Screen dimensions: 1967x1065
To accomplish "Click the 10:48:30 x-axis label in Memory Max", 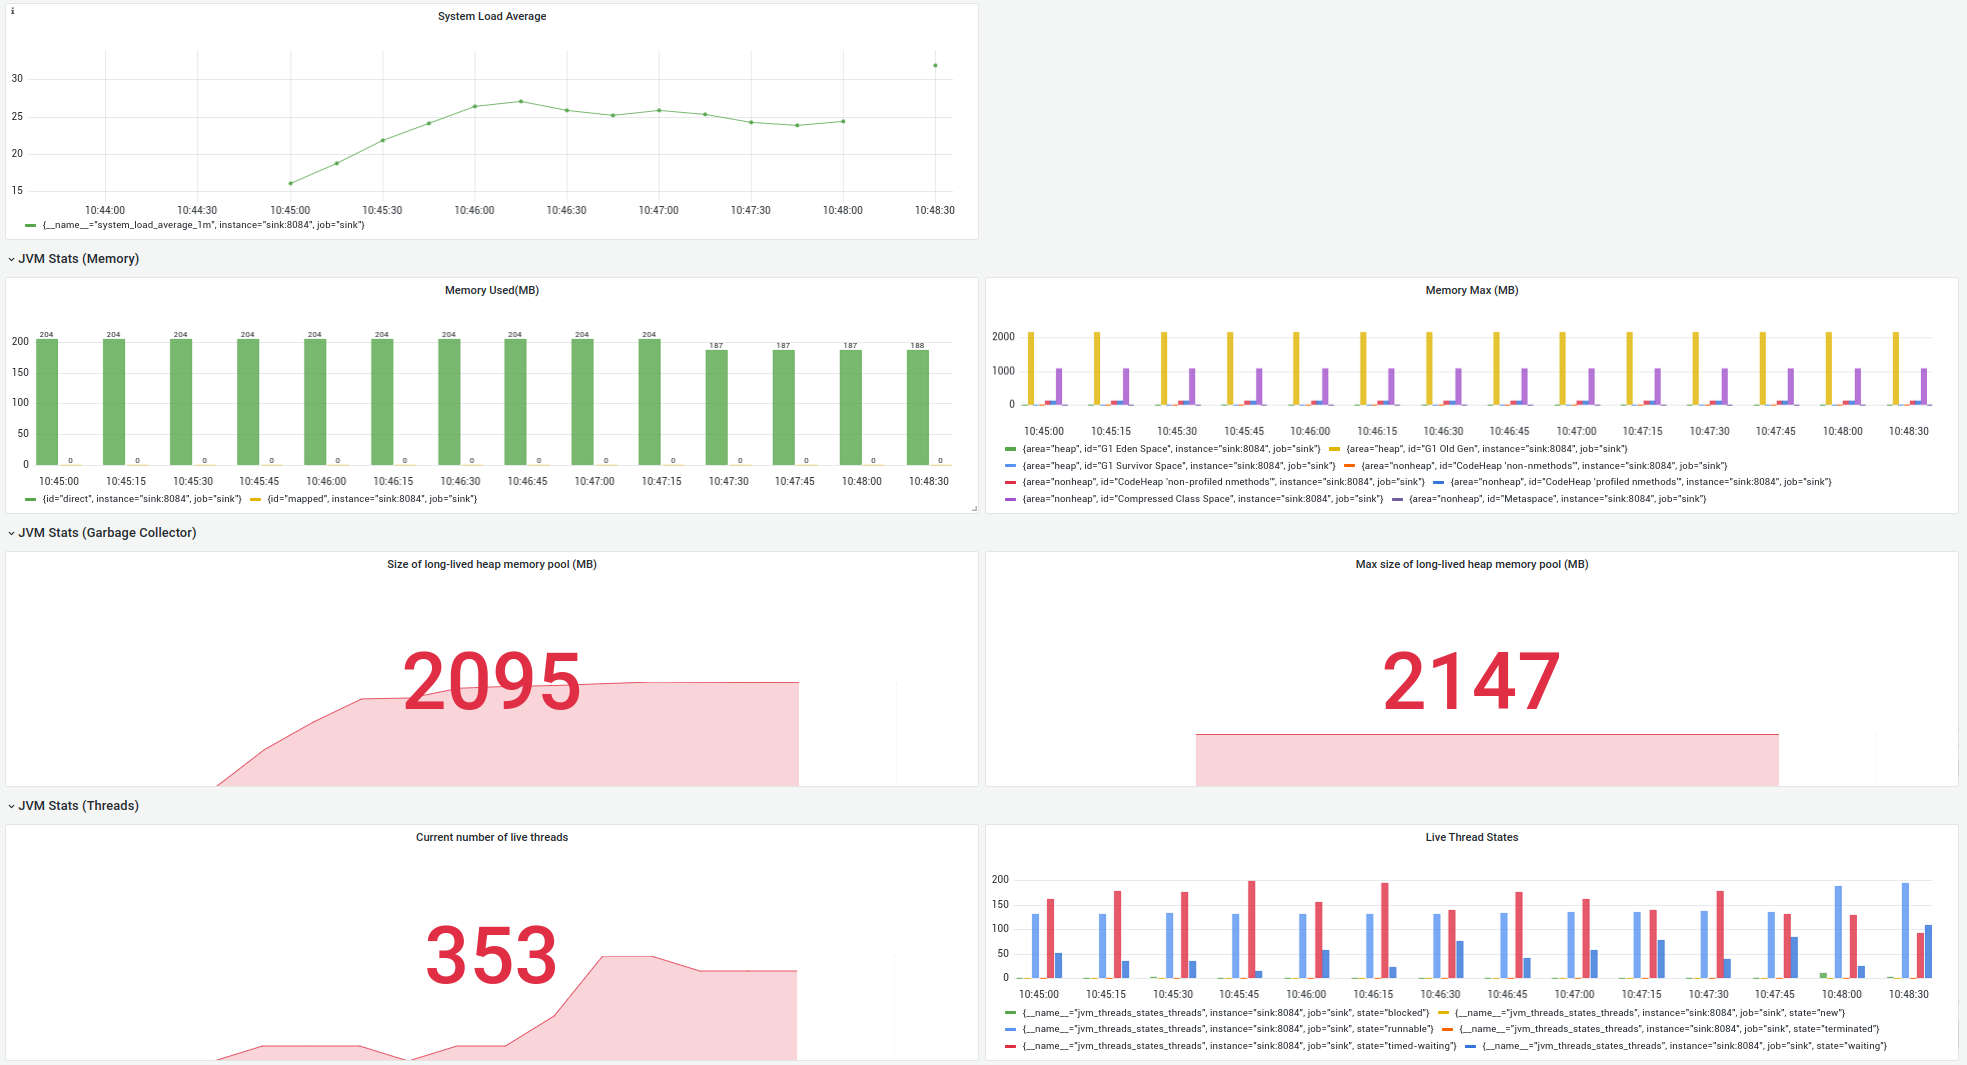I will [1908, 431].
